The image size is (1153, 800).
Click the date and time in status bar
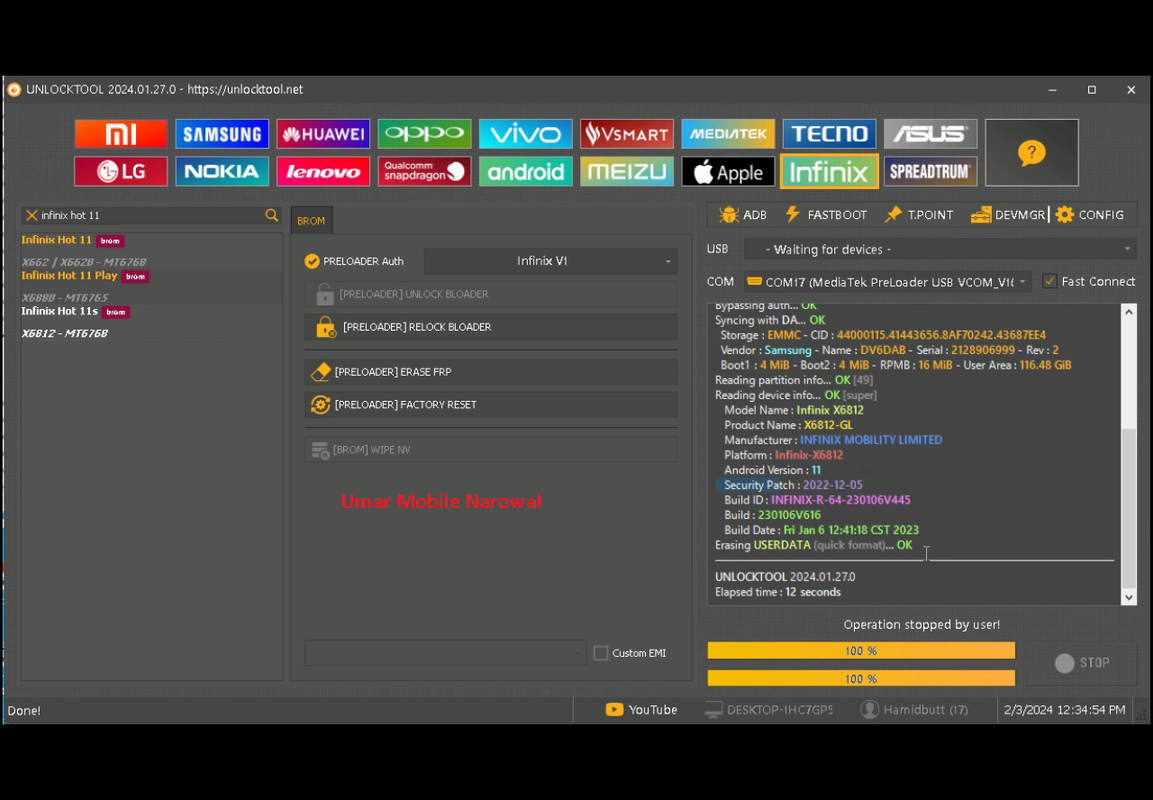[x=1065, y=710]
